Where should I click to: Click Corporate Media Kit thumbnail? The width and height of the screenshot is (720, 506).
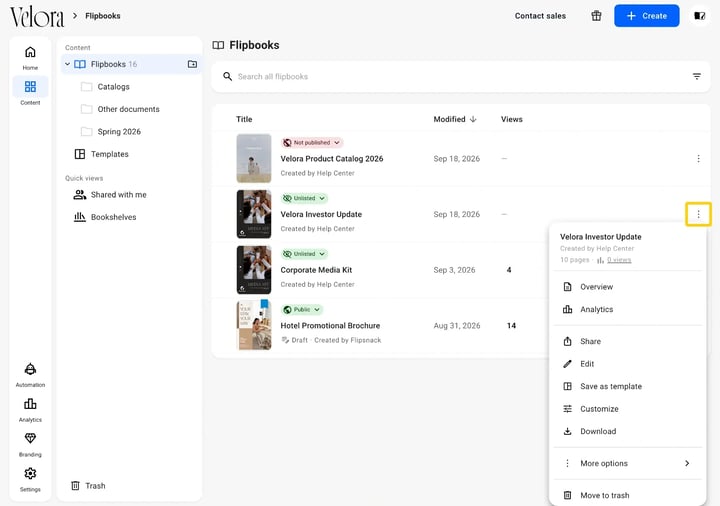pos(254,270)
